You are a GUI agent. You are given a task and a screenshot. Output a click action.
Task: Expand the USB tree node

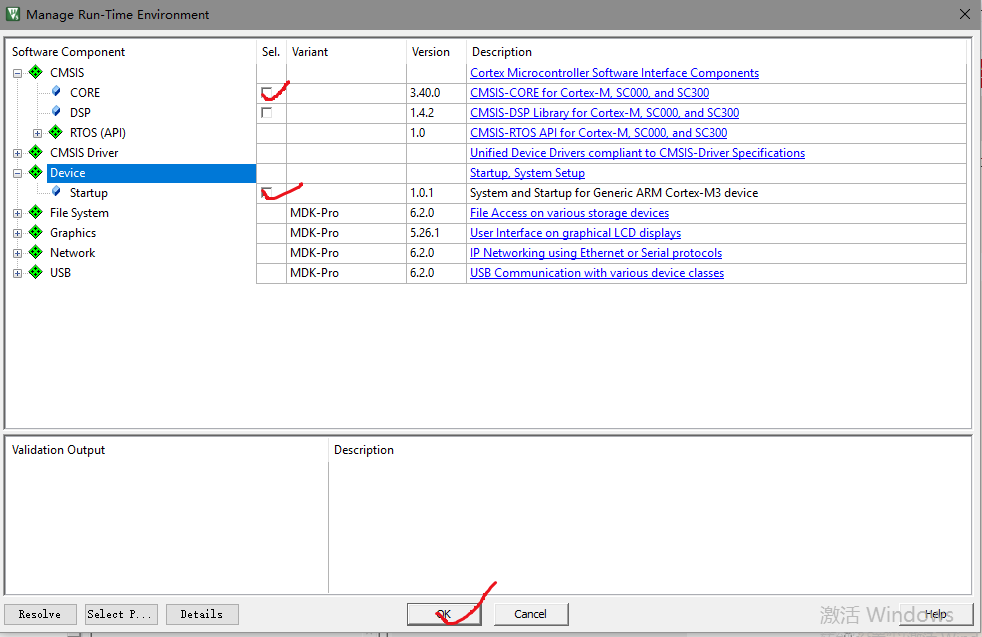18,274
